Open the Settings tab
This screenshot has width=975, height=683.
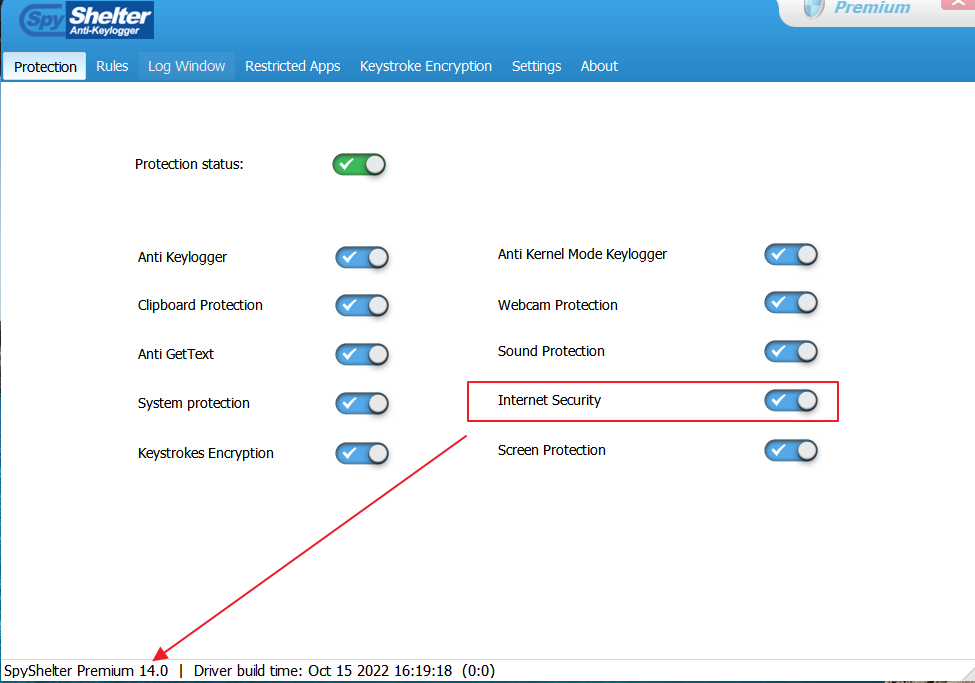click(x=536, y=66)
